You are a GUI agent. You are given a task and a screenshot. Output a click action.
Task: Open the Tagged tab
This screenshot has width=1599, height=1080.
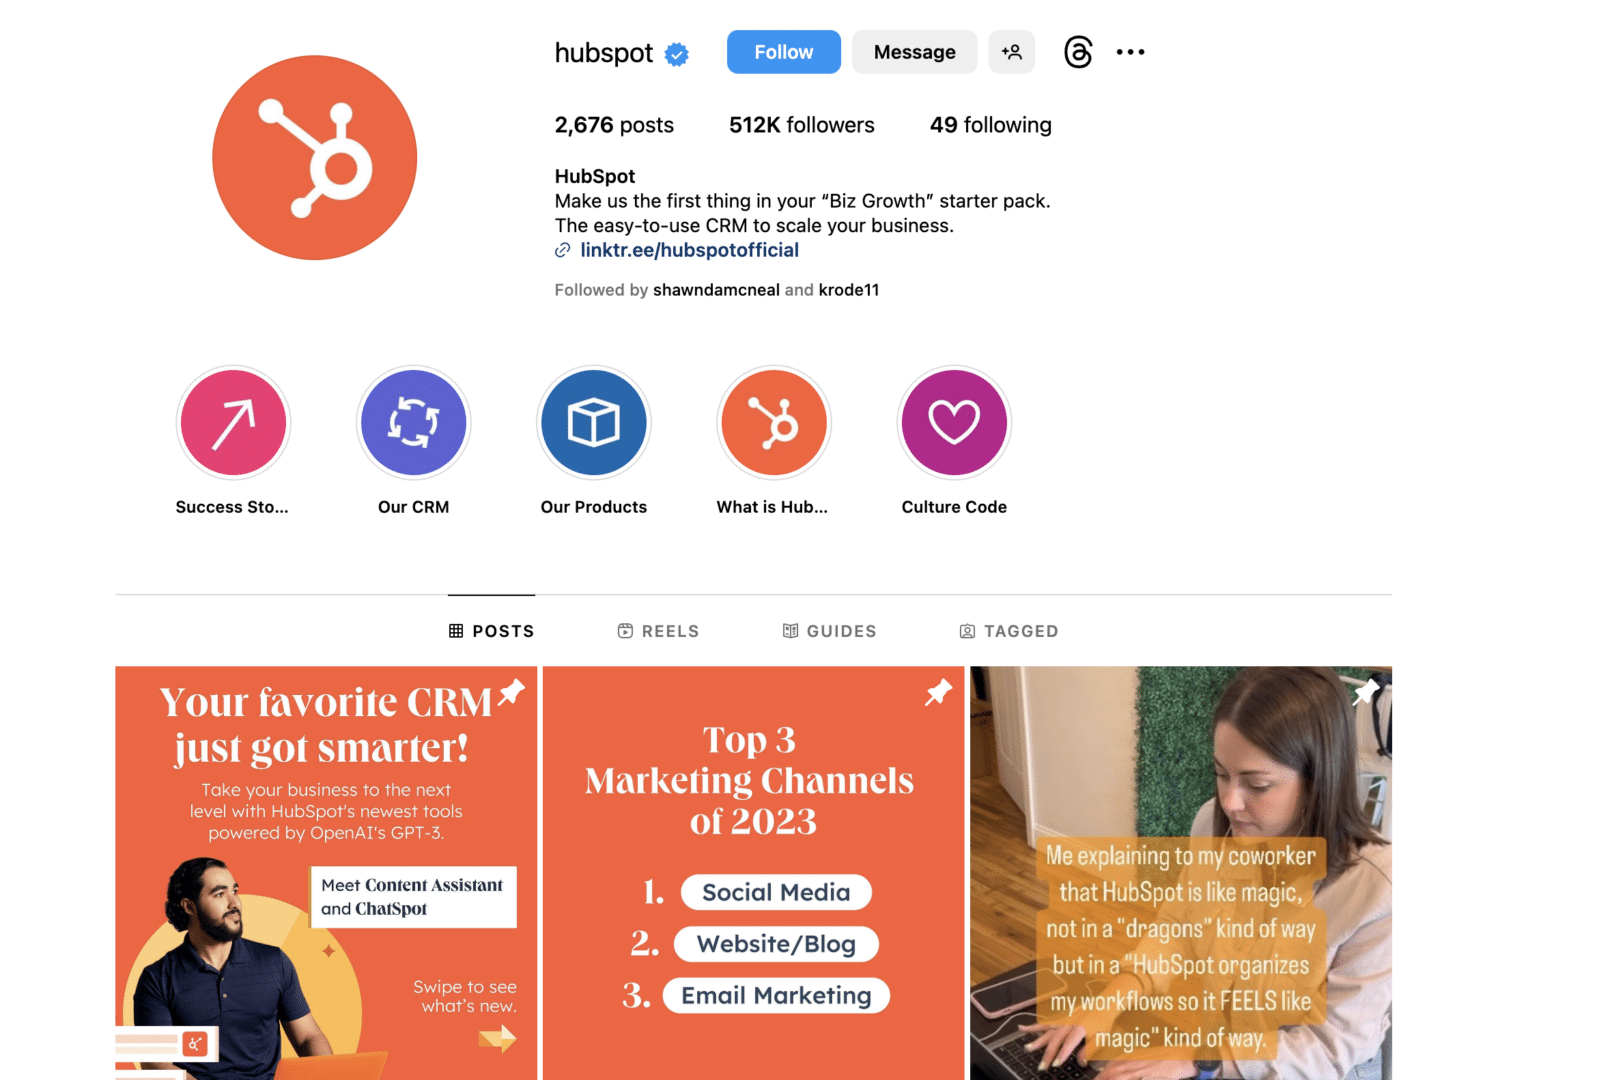tap(1008, 631)
